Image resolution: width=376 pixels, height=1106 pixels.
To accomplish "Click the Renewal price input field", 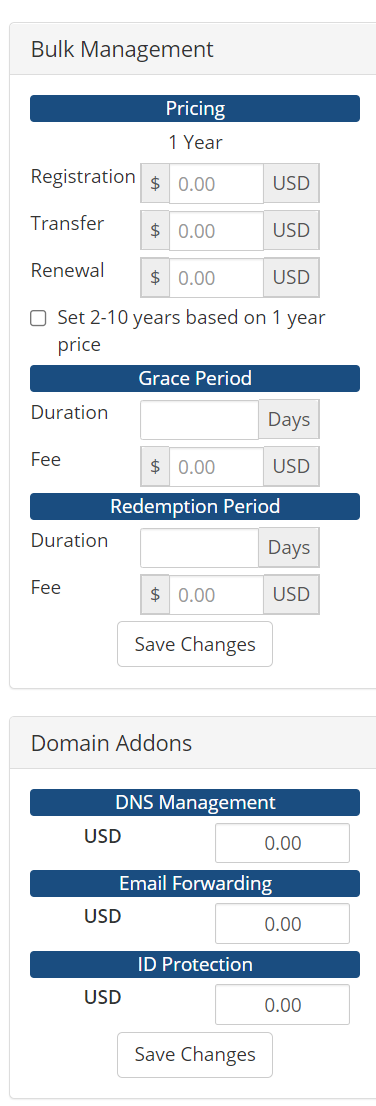I will 217,278.
